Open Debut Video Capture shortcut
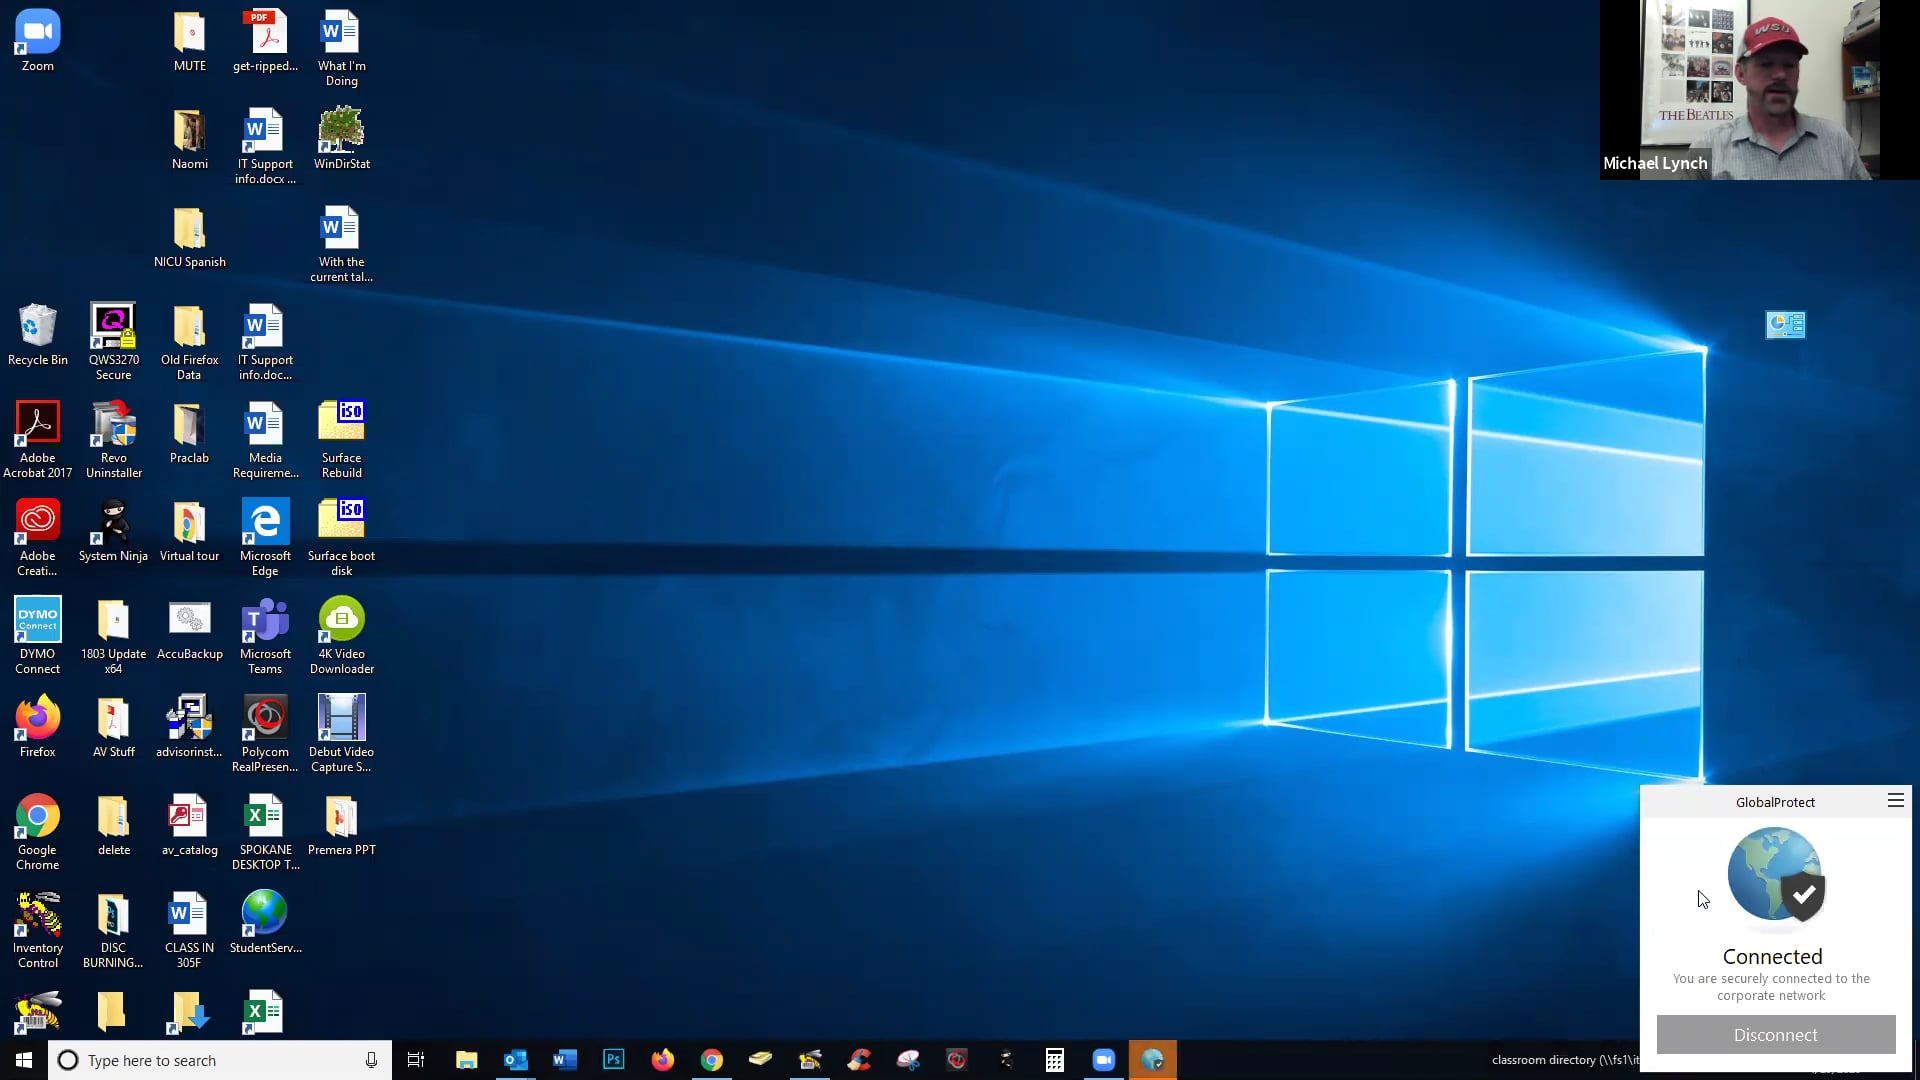1920x1080 pixels. [x=342, y=734]
